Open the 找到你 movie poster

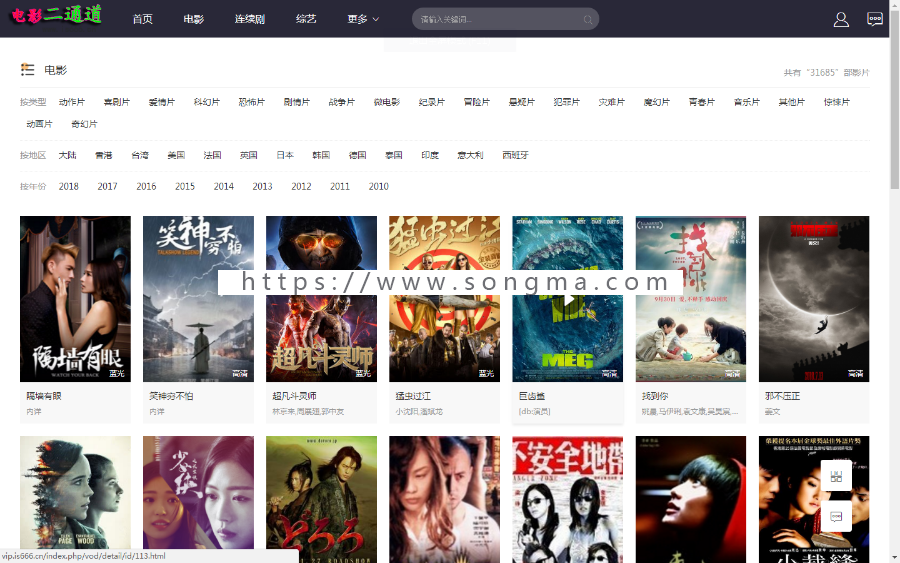(690, 299)
